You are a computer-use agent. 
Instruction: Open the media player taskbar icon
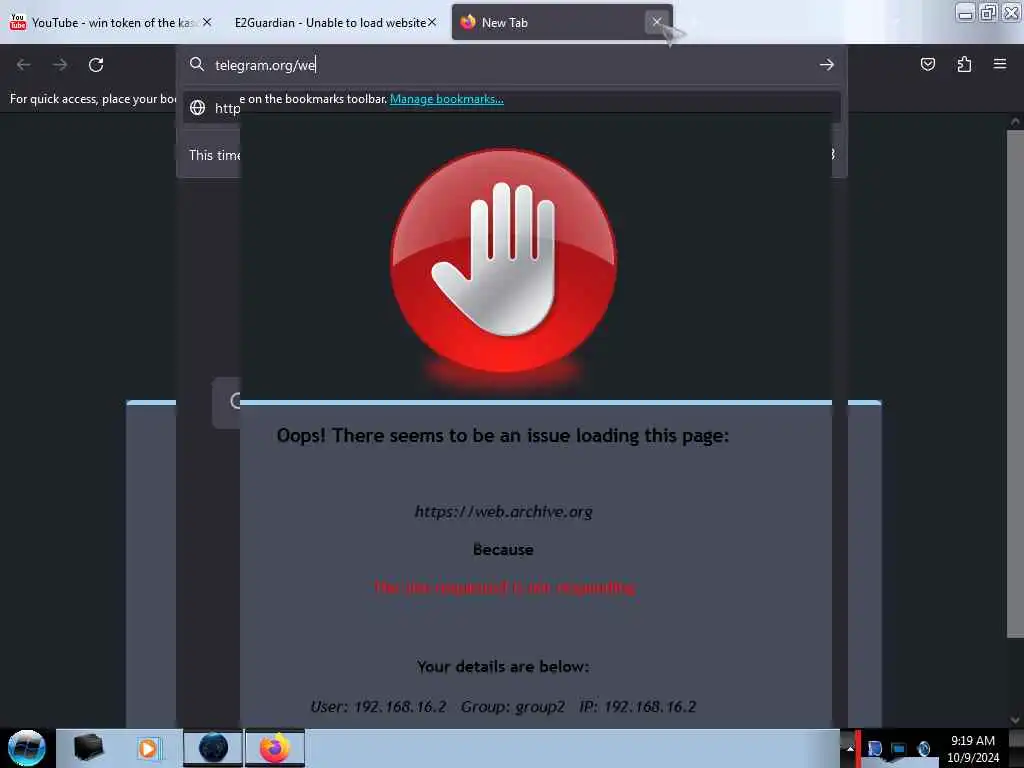[x=148, y=748]
